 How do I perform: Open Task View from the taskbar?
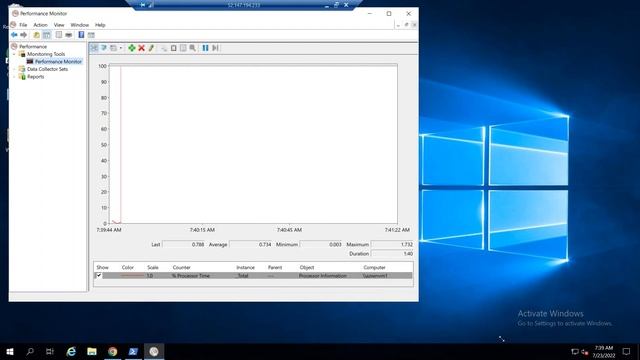pos(50,351)
